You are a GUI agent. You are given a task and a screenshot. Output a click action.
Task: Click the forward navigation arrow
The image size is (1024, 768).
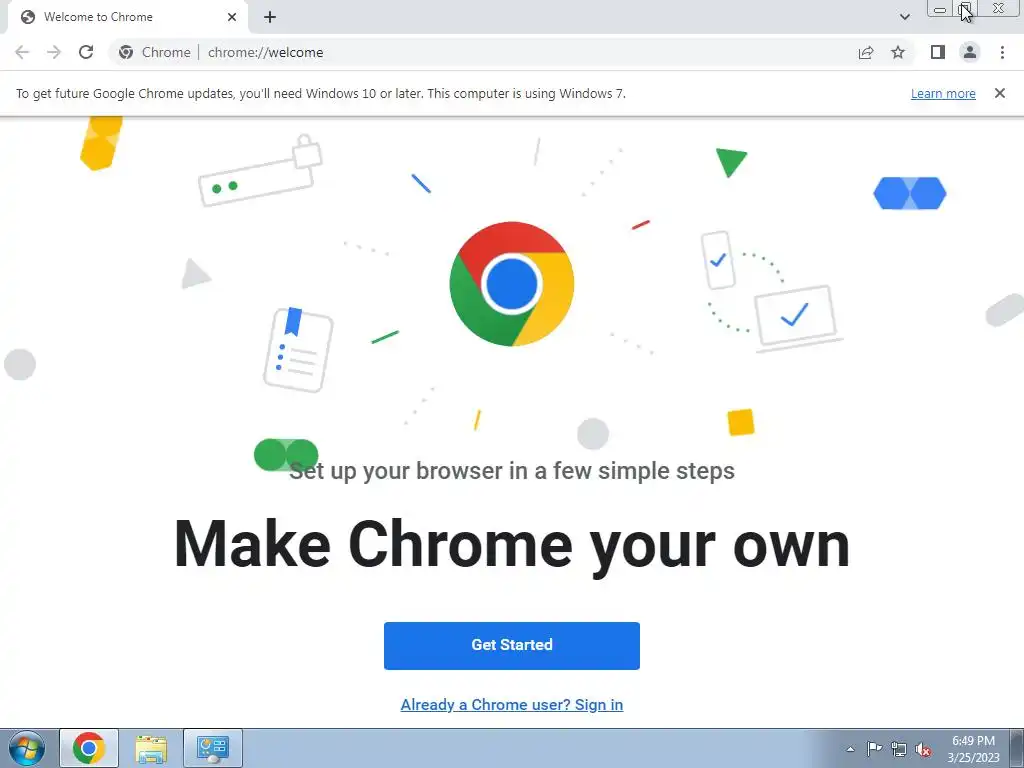(x=54, y=52)
